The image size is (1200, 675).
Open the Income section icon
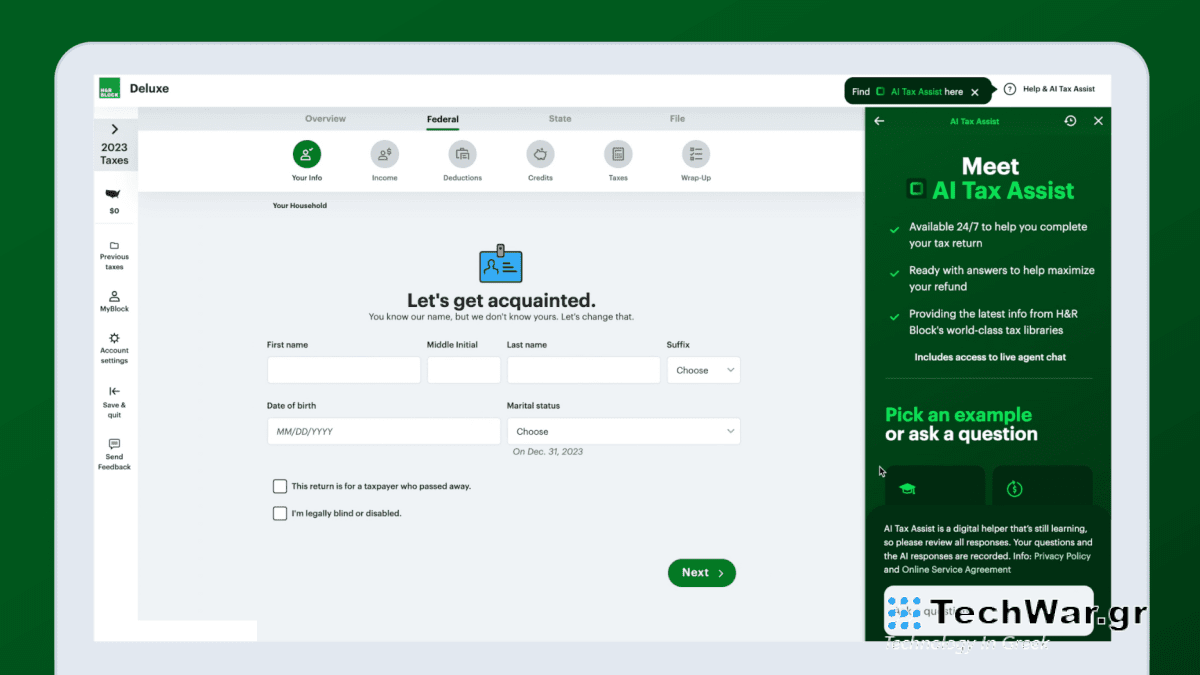[x=384, y=154]
